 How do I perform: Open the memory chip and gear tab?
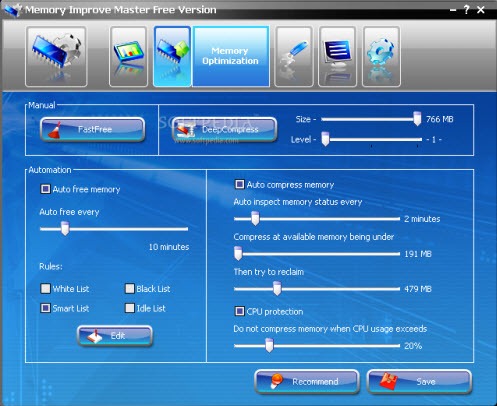click(56, 57)
